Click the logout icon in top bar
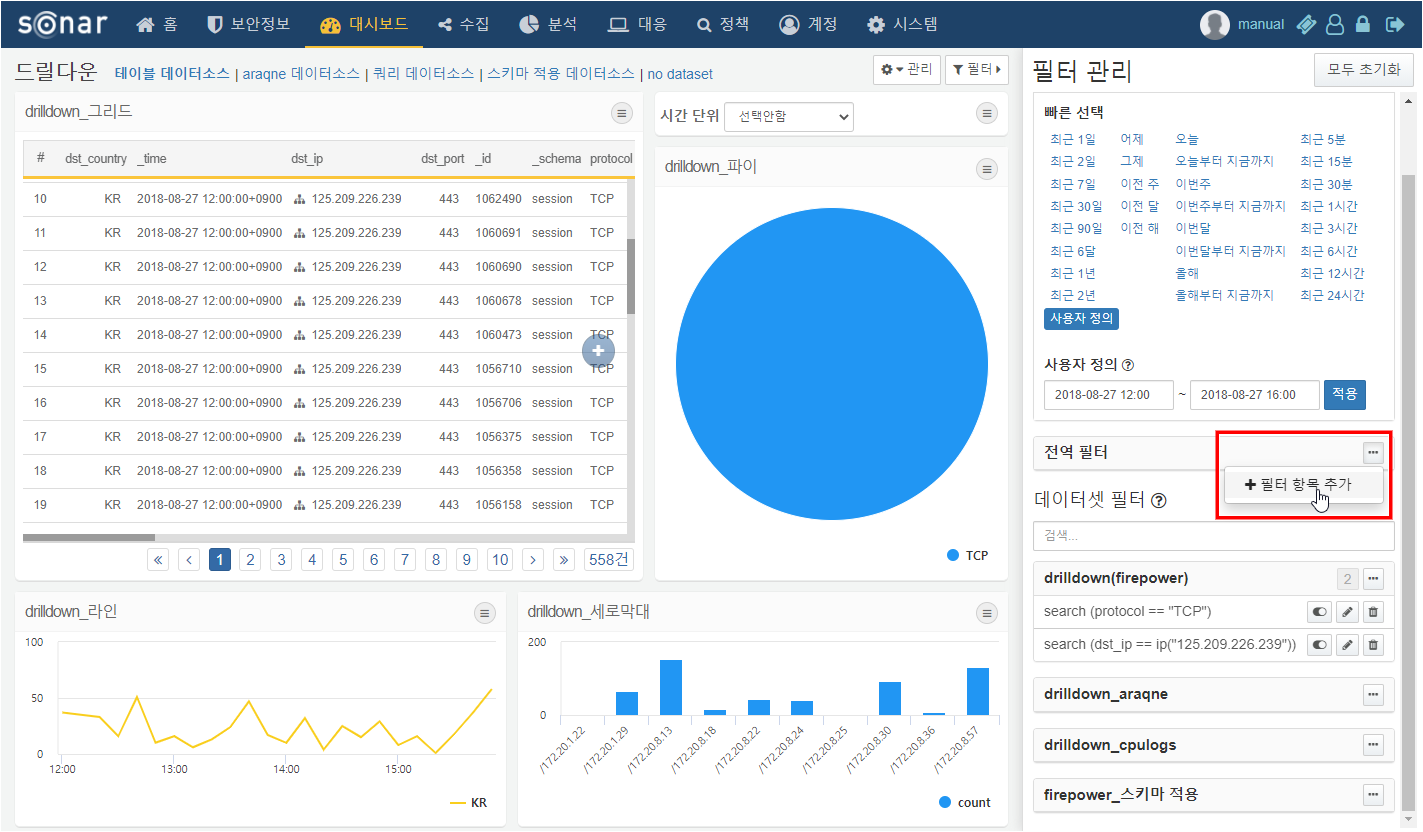Image resolution: width=1423 pixels, height=832 pixels. [1394, 24]
